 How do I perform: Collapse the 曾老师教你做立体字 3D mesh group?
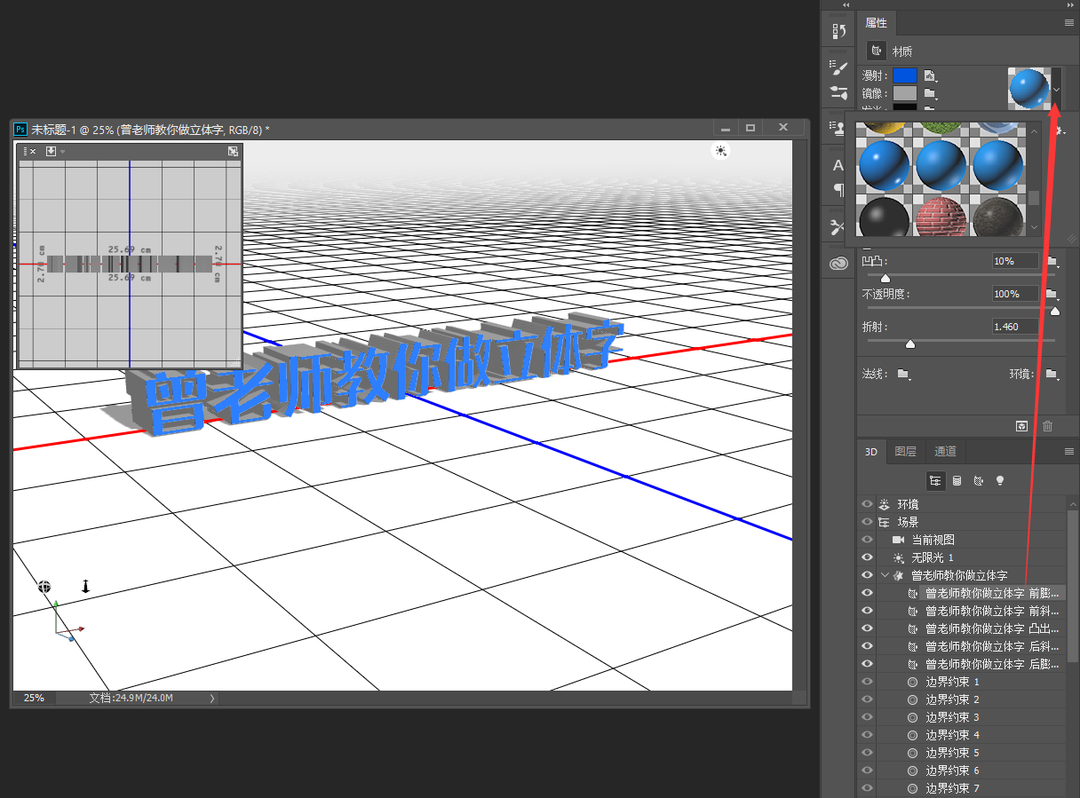point(885,575)
